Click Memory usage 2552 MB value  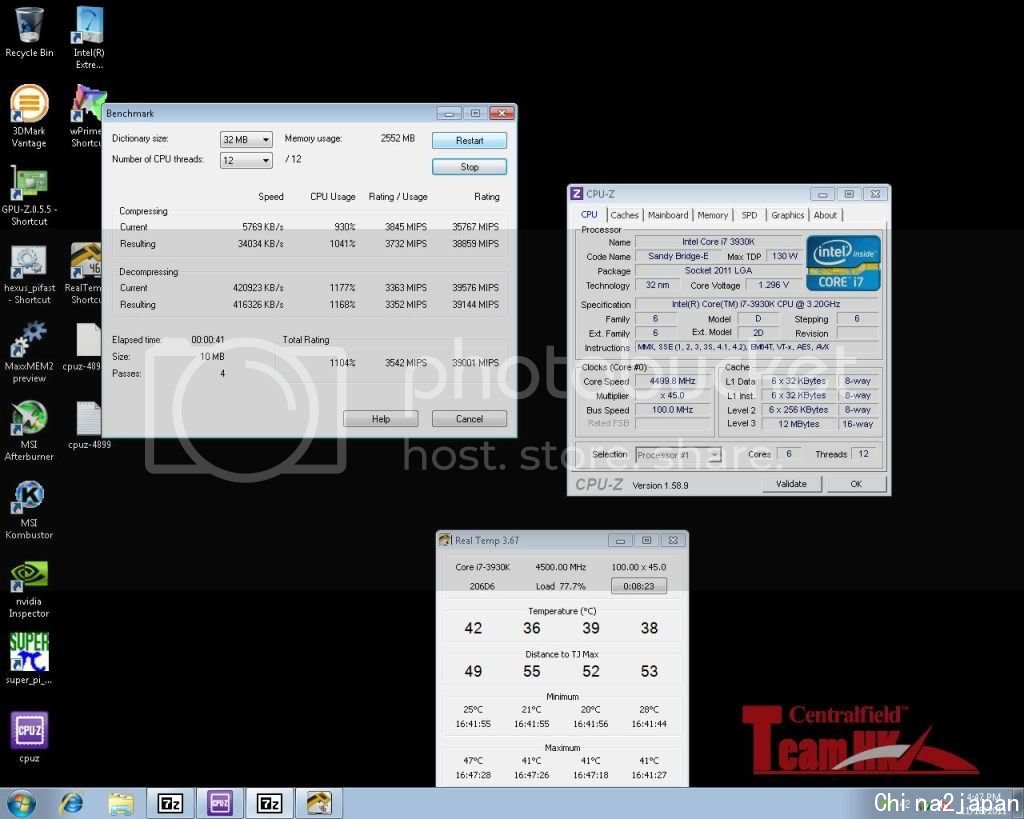coord(398,138)
